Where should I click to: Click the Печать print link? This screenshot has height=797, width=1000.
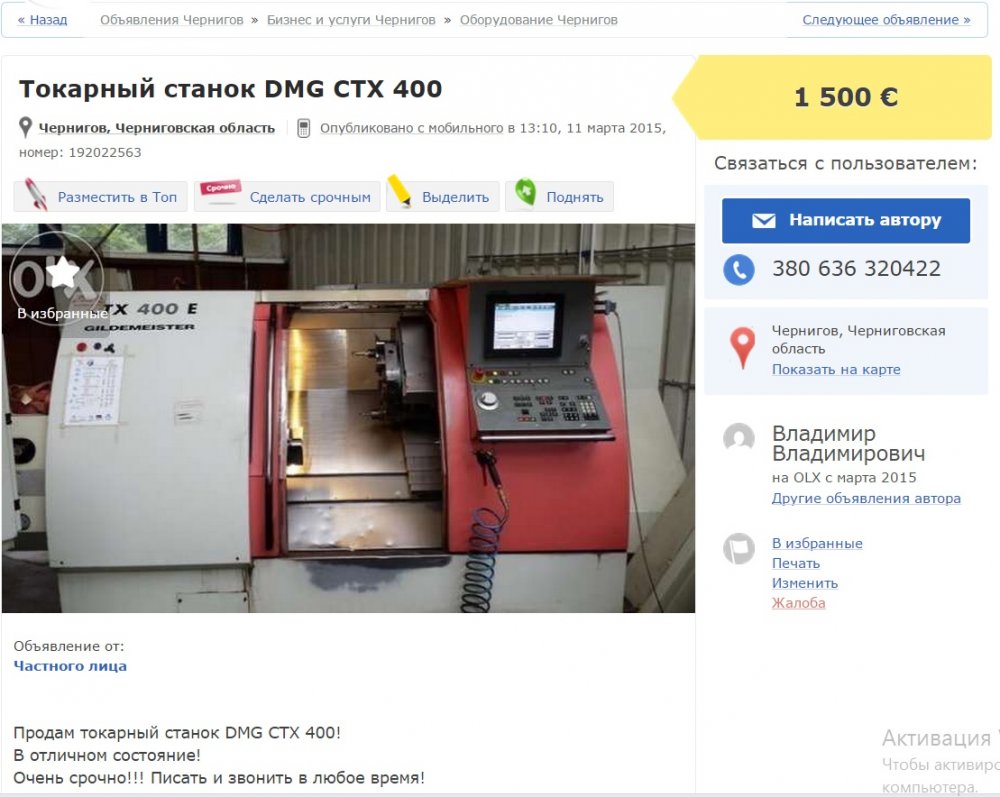(x=796, y=563)
